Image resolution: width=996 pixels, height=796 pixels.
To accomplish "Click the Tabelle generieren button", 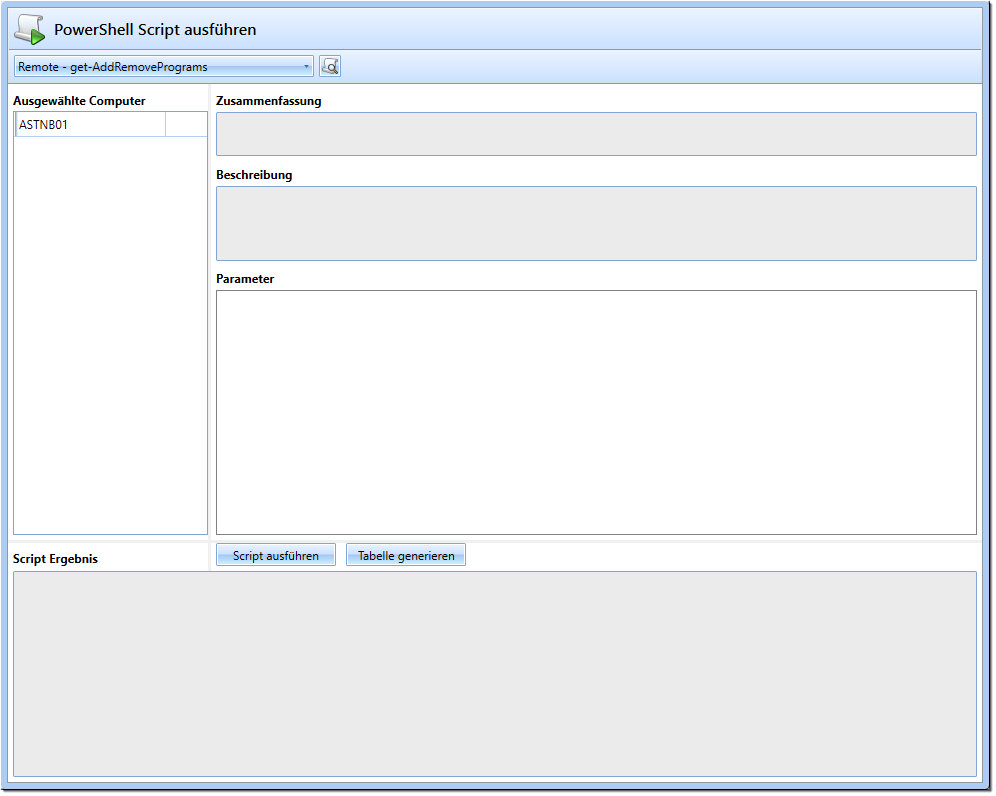I will [x=406, y=556].
